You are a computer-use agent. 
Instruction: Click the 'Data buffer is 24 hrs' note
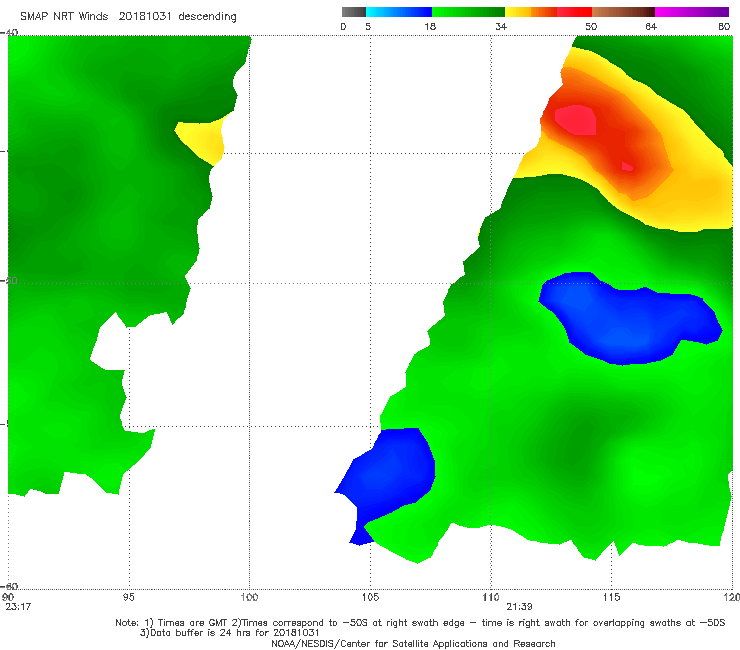(230, 633)
